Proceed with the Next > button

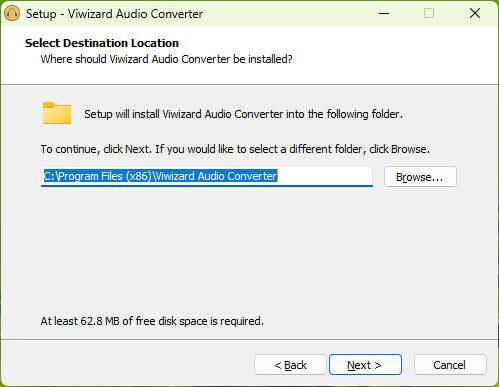365,365
